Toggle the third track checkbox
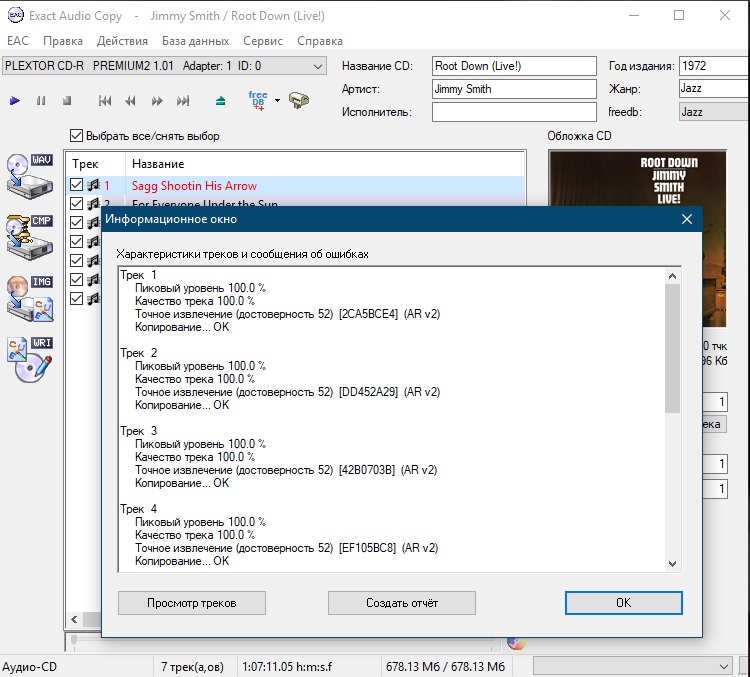This screenshot has height=677, width=750. pyautogui.click(x=76, y=222)
